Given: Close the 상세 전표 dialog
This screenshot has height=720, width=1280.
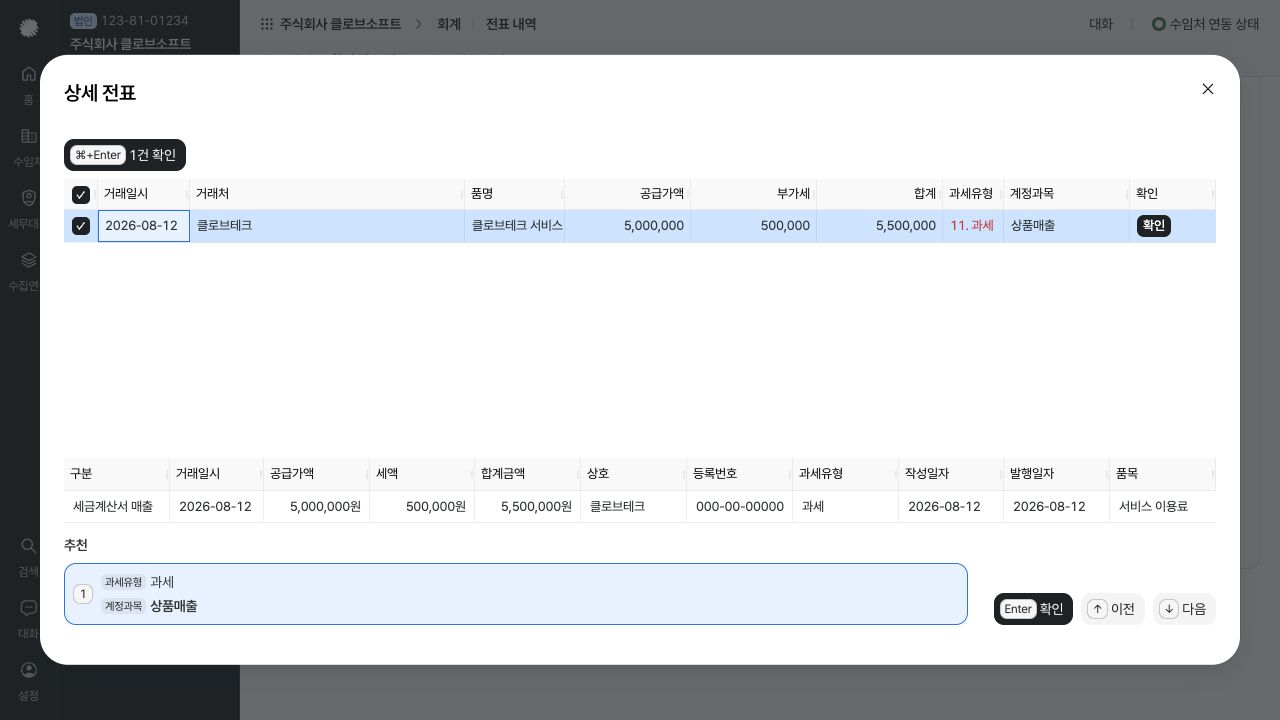Looking at the screenshot, I should (1208, 89).
